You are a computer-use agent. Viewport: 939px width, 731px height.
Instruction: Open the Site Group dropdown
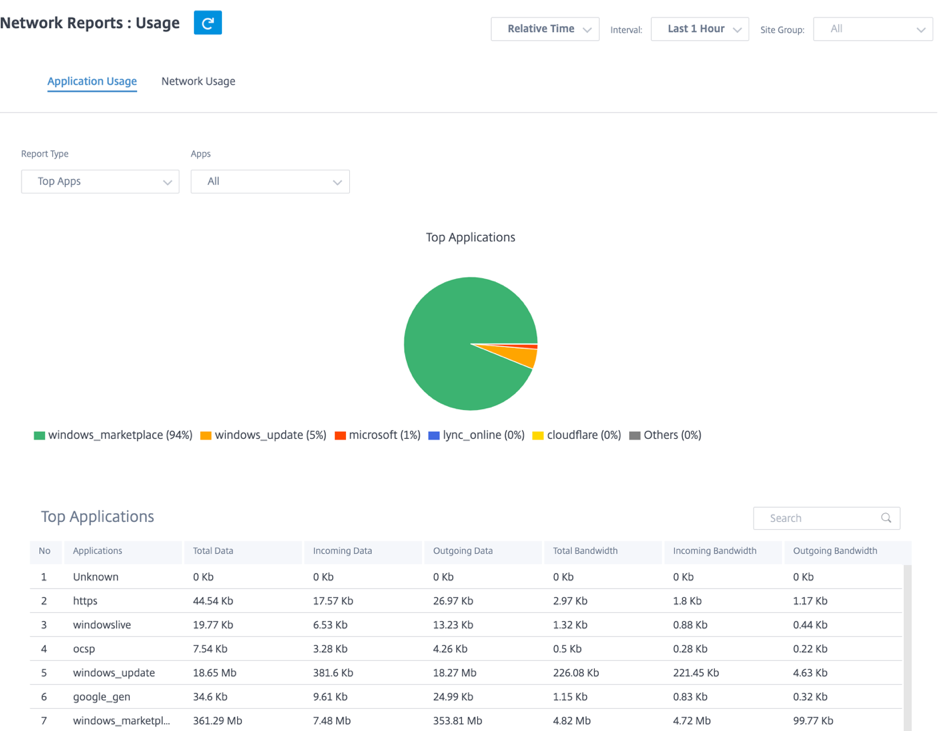(x=873, y=29)
